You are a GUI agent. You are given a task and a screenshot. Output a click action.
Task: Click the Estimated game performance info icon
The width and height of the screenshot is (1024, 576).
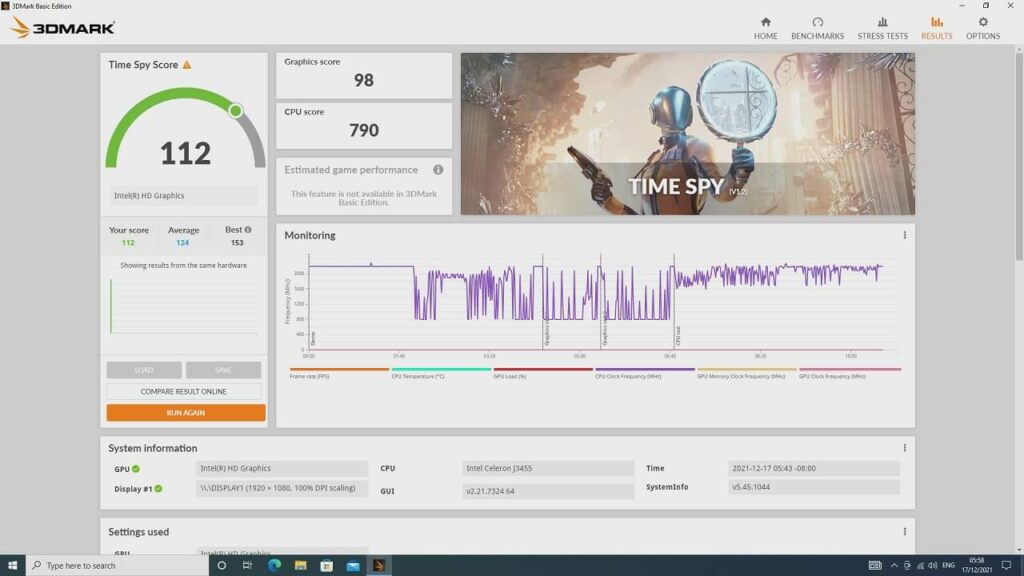point(438,170)
